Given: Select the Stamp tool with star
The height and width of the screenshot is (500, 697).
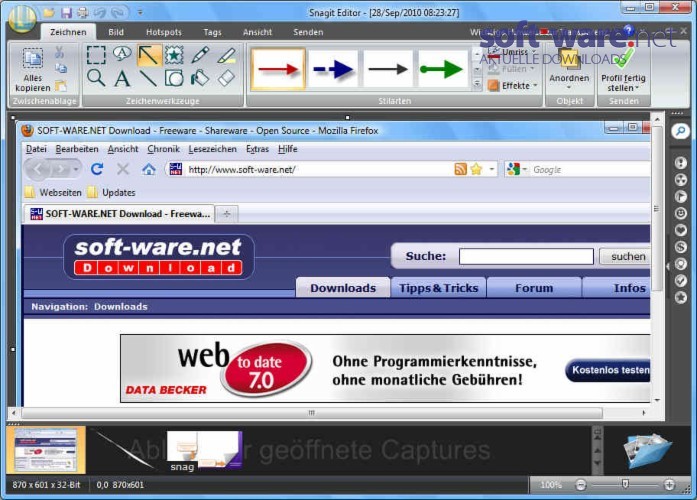Looking at the screenshot, I should pyautogui.click(x=174, y=55).
